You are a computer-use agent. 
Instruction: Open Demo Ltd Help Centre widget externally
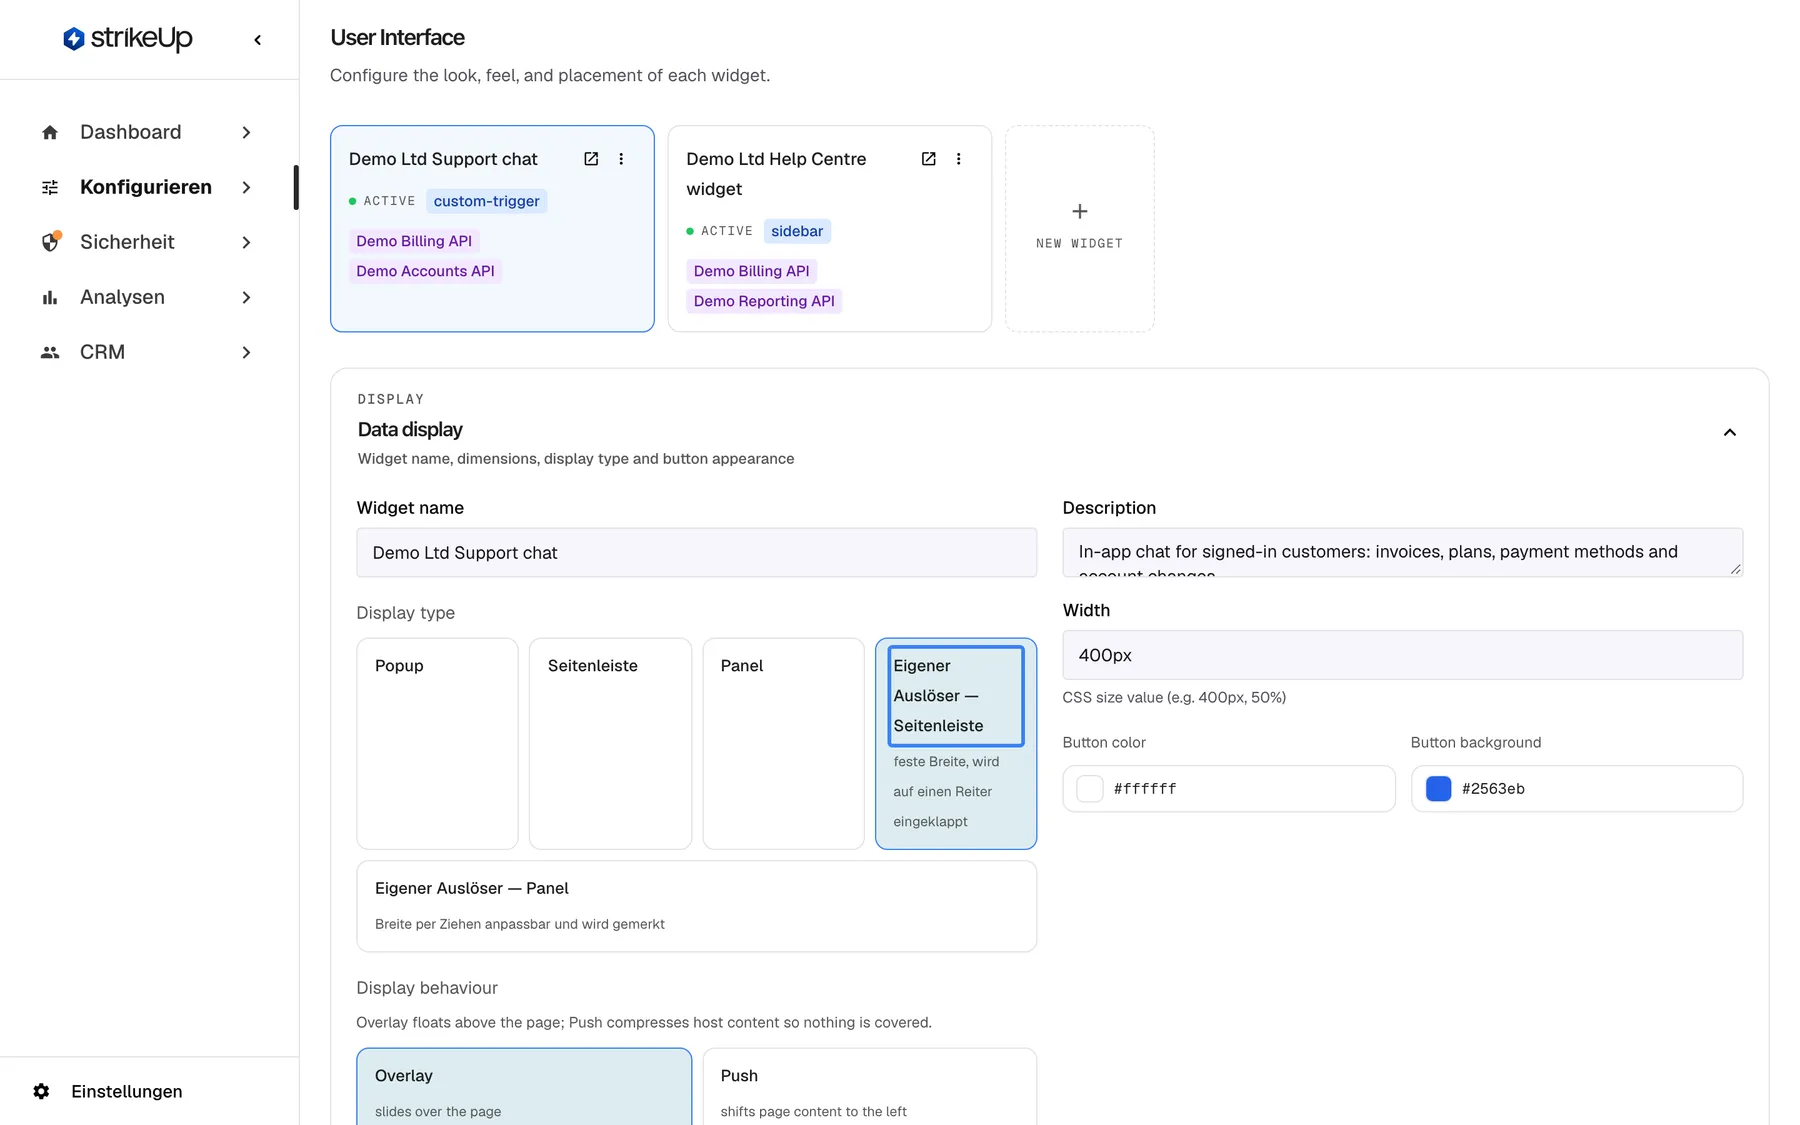[928, 159]
